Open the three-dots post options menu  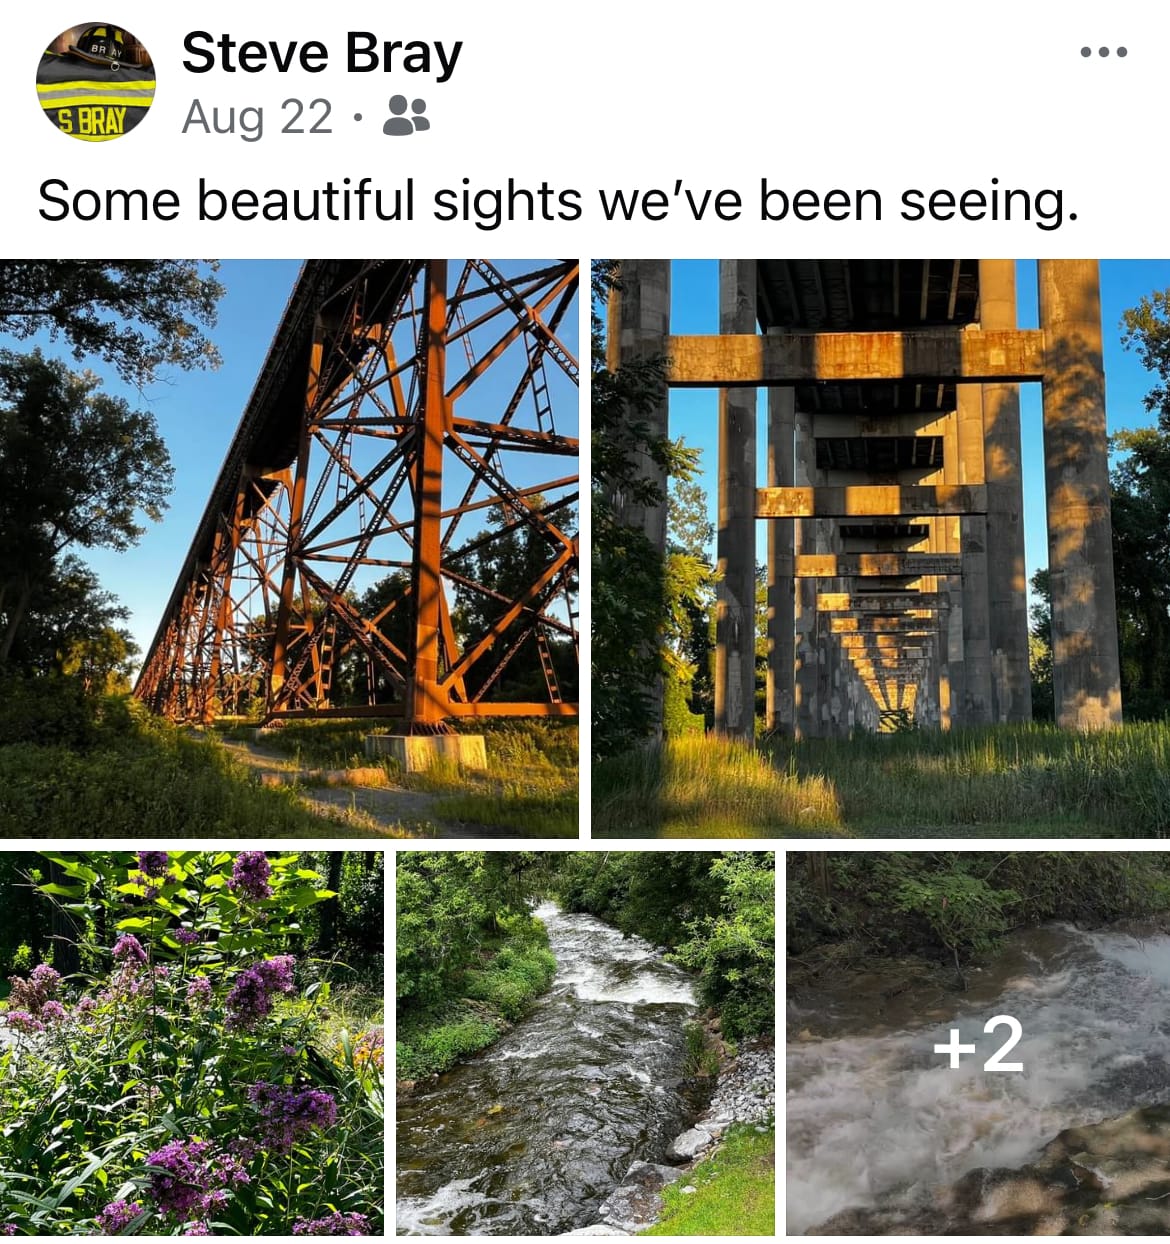(1104, 52)
